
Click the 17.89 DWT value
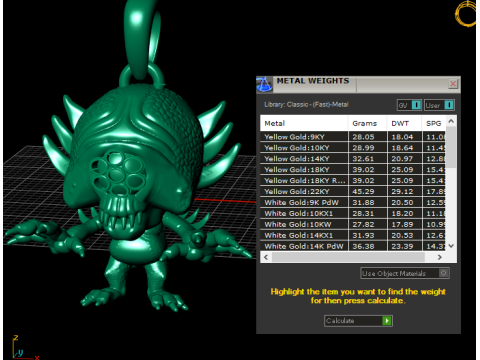(x=402, y=225)
